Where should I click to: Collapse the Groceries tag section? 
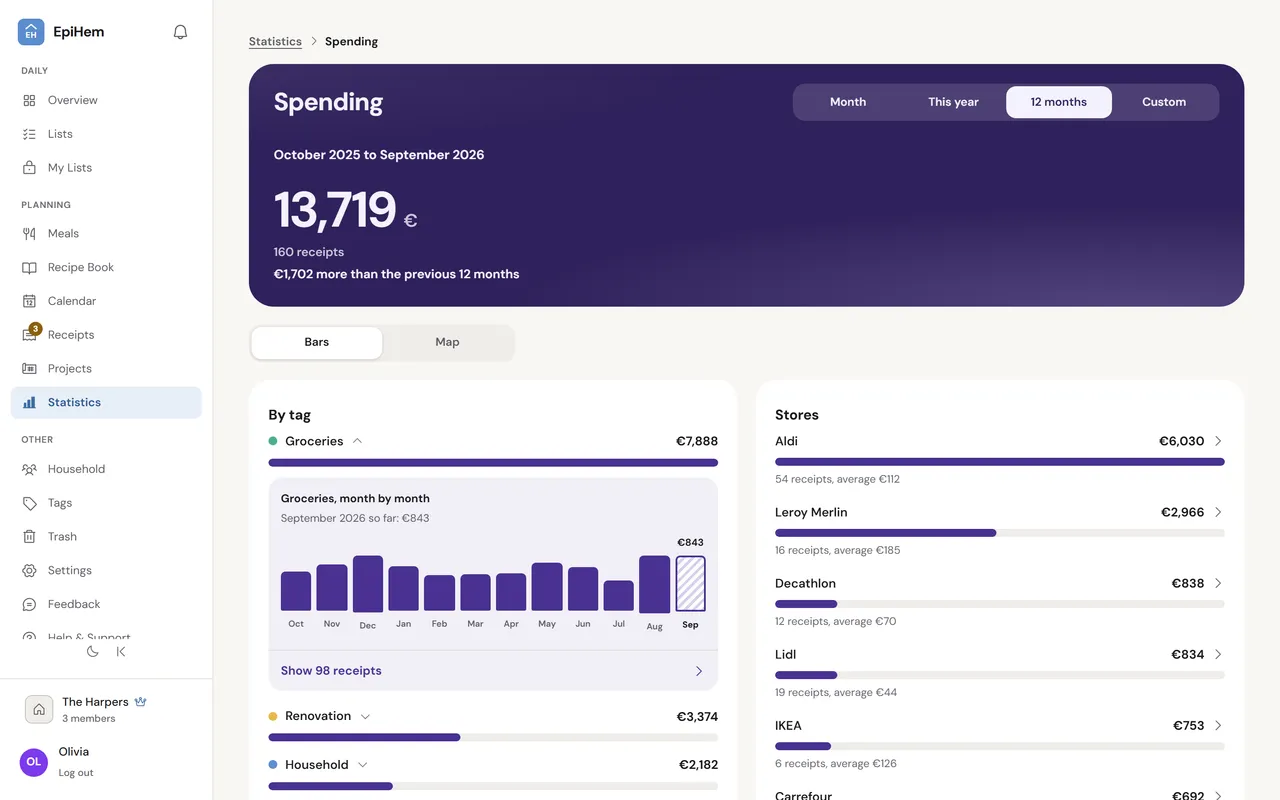(357, 441)
